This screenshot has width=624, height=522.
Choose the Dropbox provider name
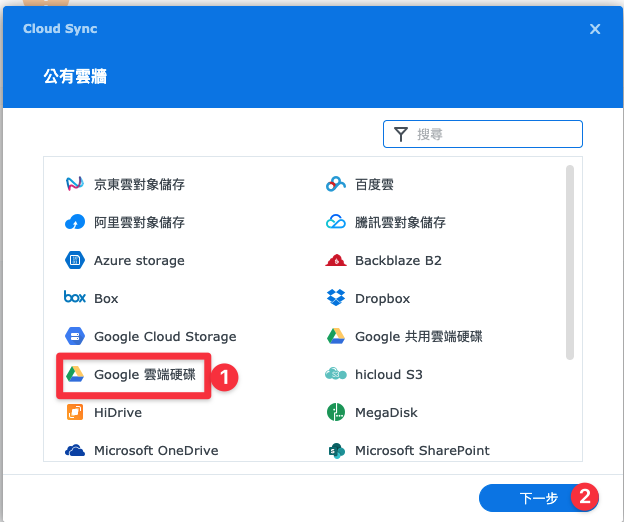coord(382,299)
